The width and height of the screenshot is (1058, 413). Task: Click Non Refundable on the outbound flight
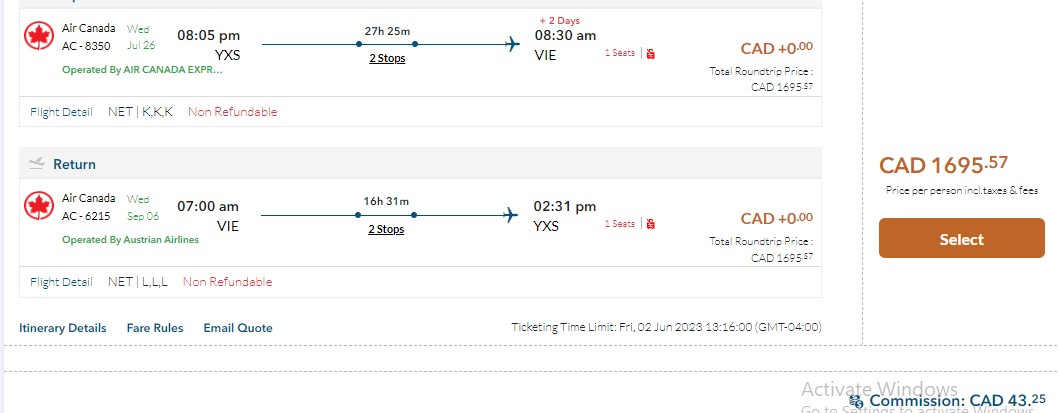tap(232, 112)
